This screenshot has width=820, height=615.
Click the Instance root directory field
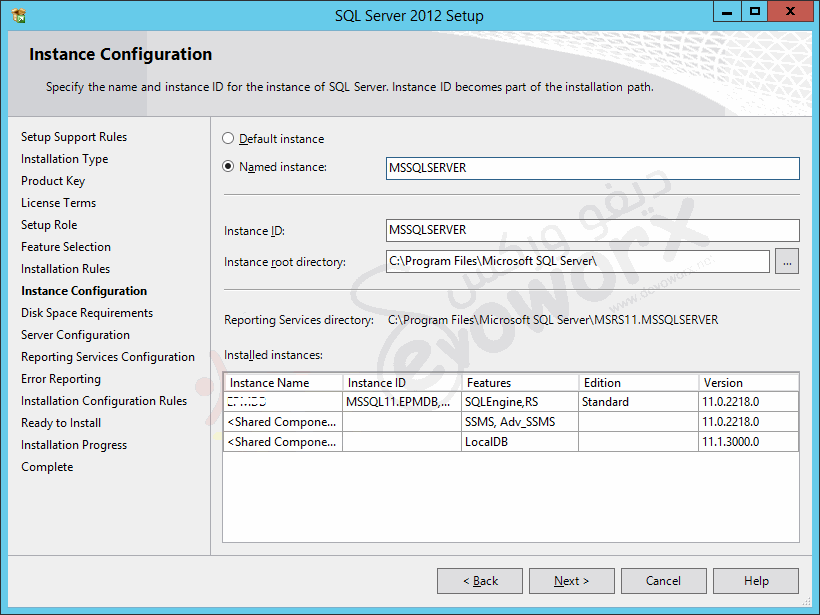578,261
